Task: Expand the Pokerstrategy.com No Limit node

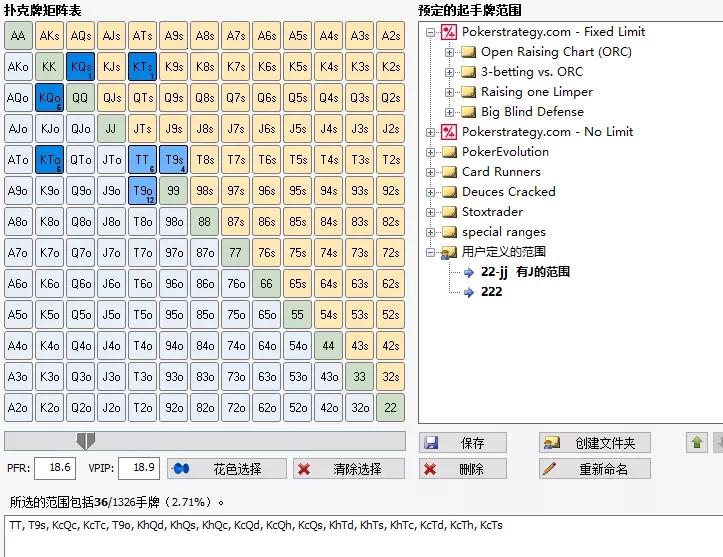Action: [x=430, y=132]
